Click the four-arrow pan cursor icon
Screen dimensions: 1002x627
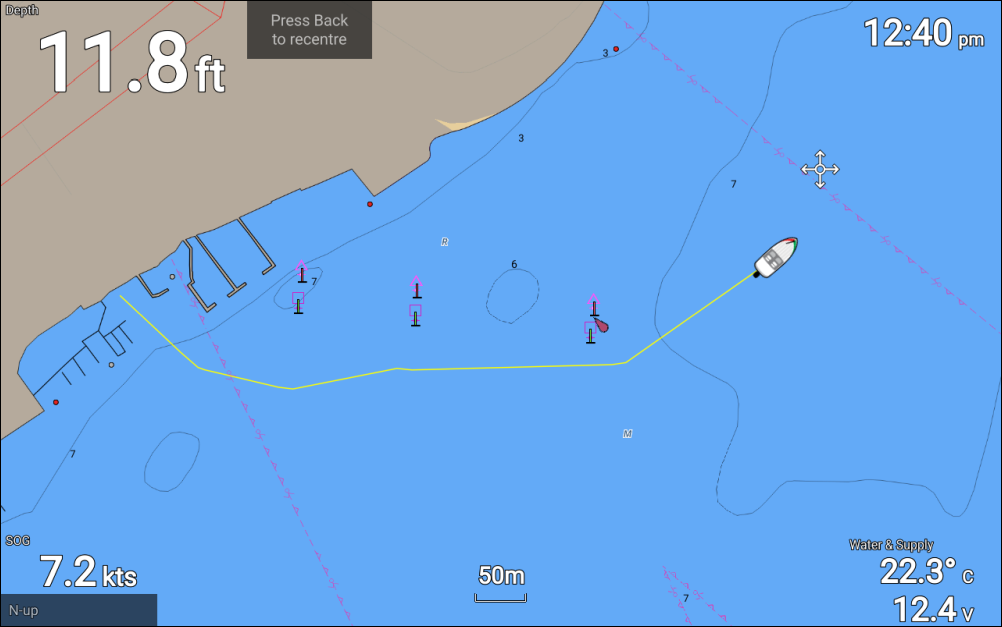(x=820, y=169)
